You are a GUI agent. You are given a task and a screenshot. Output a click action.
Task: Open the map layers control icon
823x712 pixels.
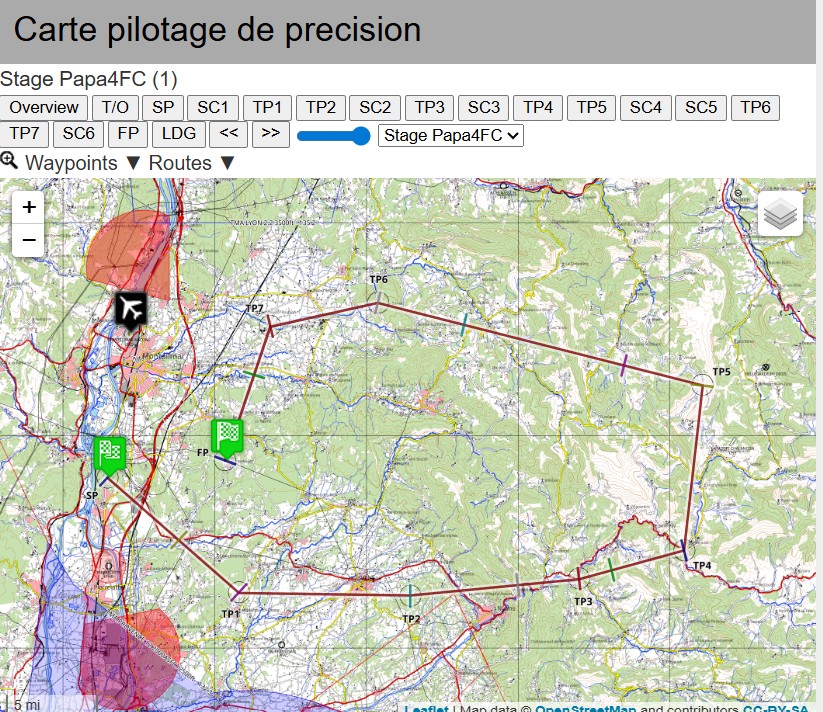click(x=780, y=214)
